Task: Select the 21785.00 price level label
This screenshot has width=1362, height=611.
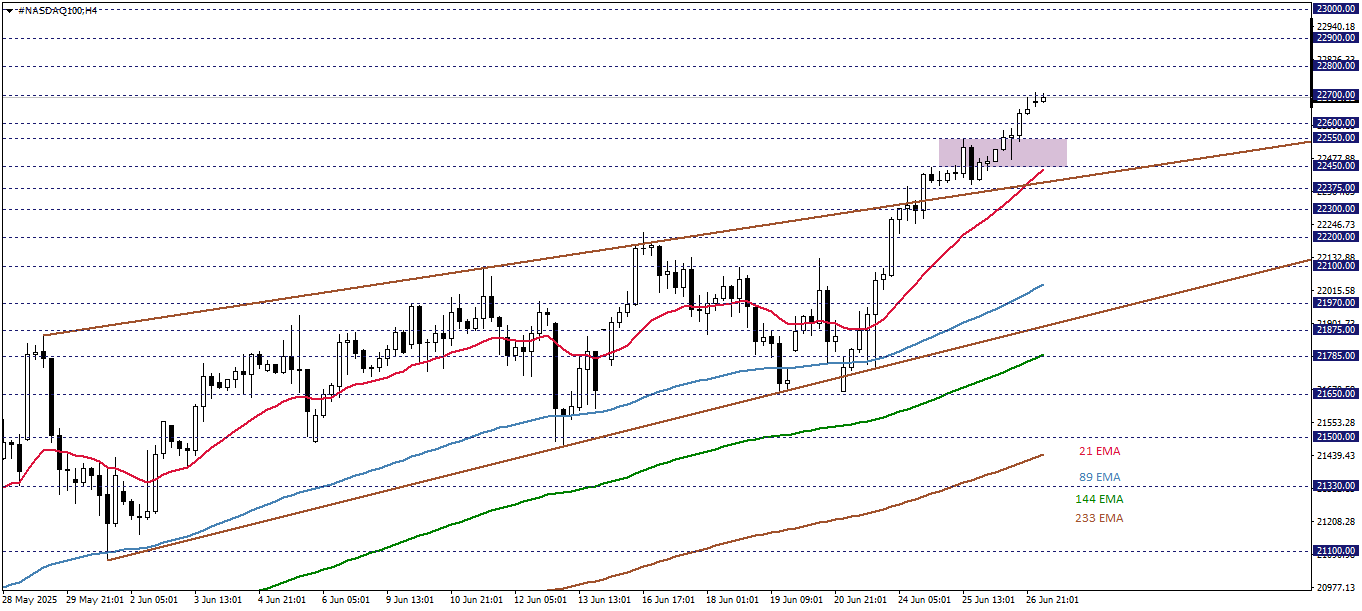Action: [x=1336, y=356]
